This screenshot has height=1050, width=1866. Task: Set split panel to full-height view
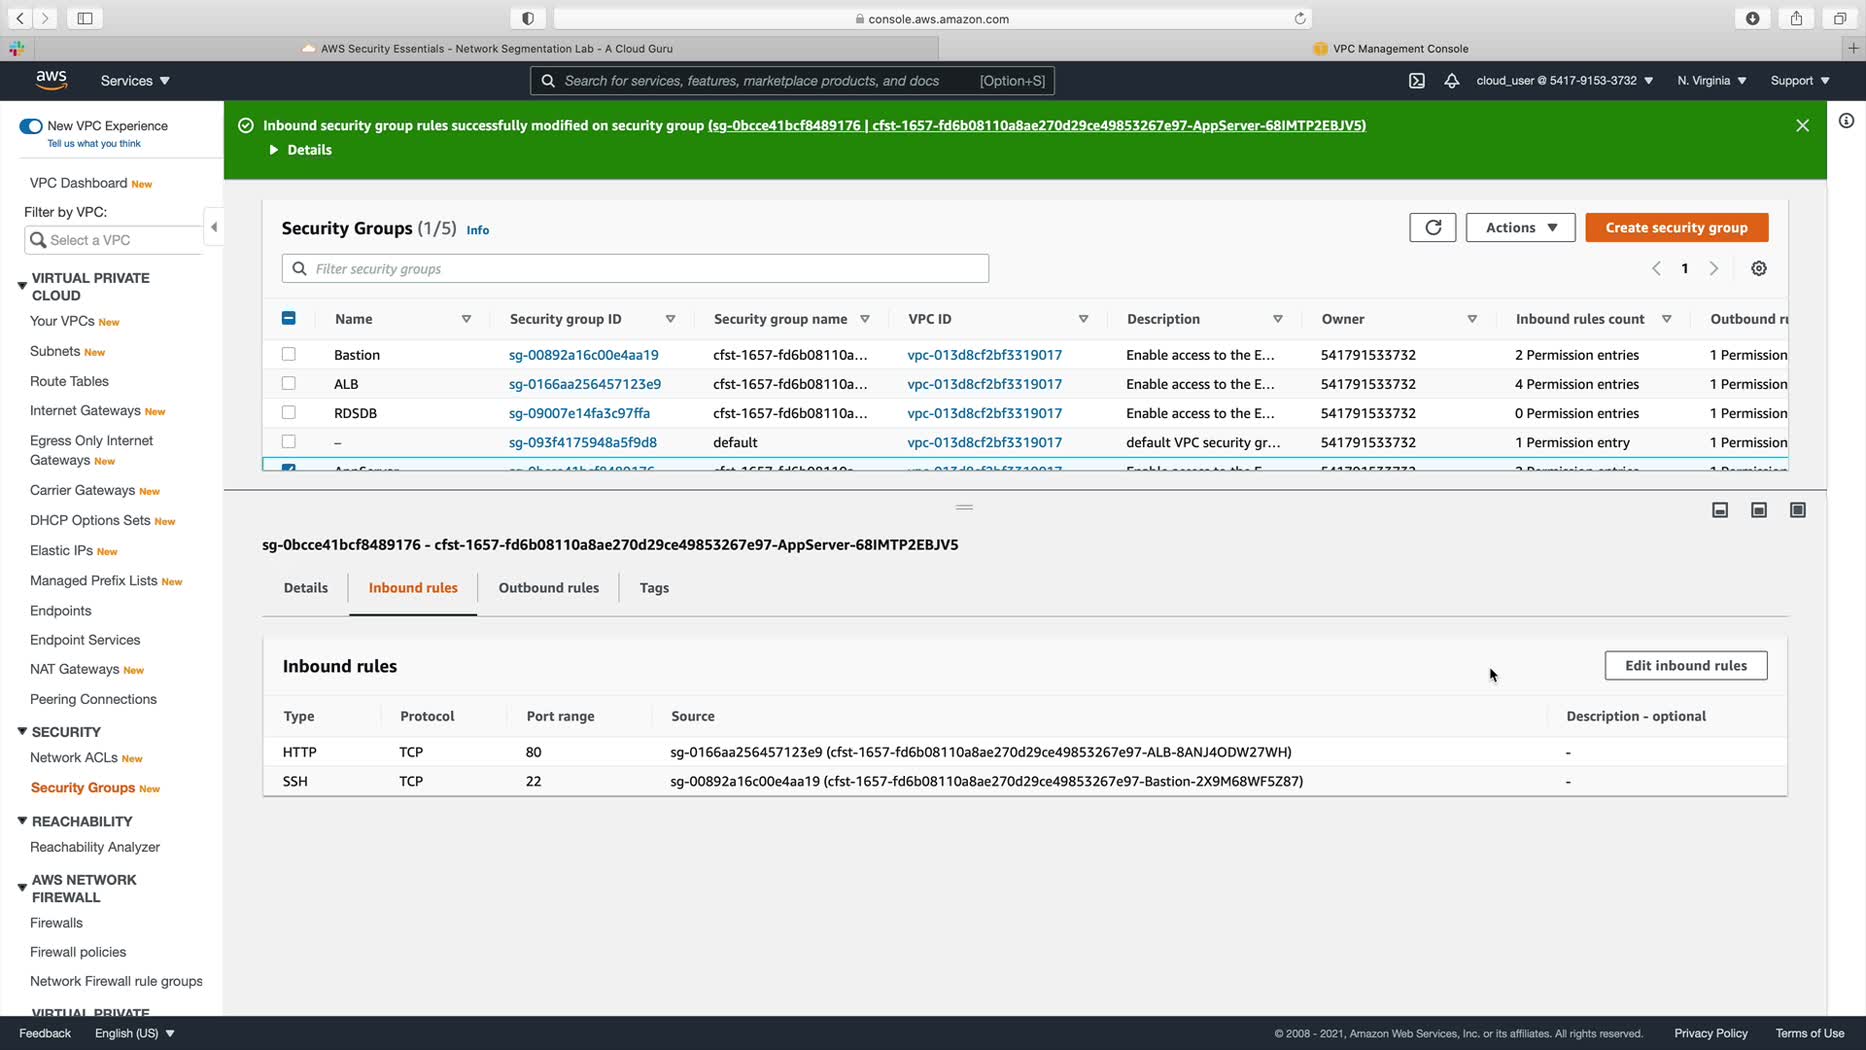coord(1798,510)
